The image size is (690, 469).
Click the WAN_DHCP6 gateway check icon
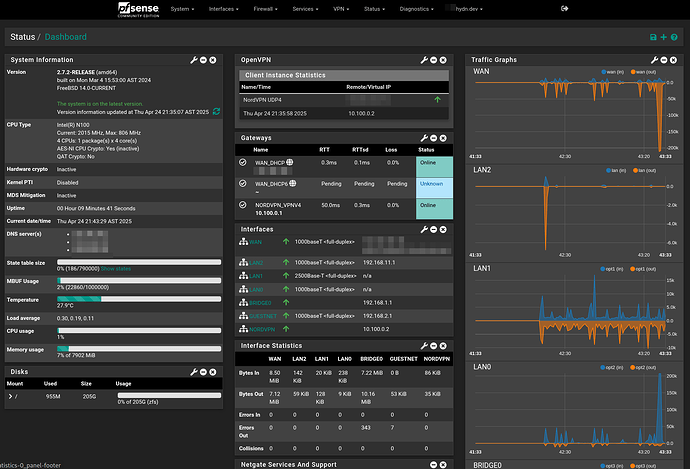point(242,183)
